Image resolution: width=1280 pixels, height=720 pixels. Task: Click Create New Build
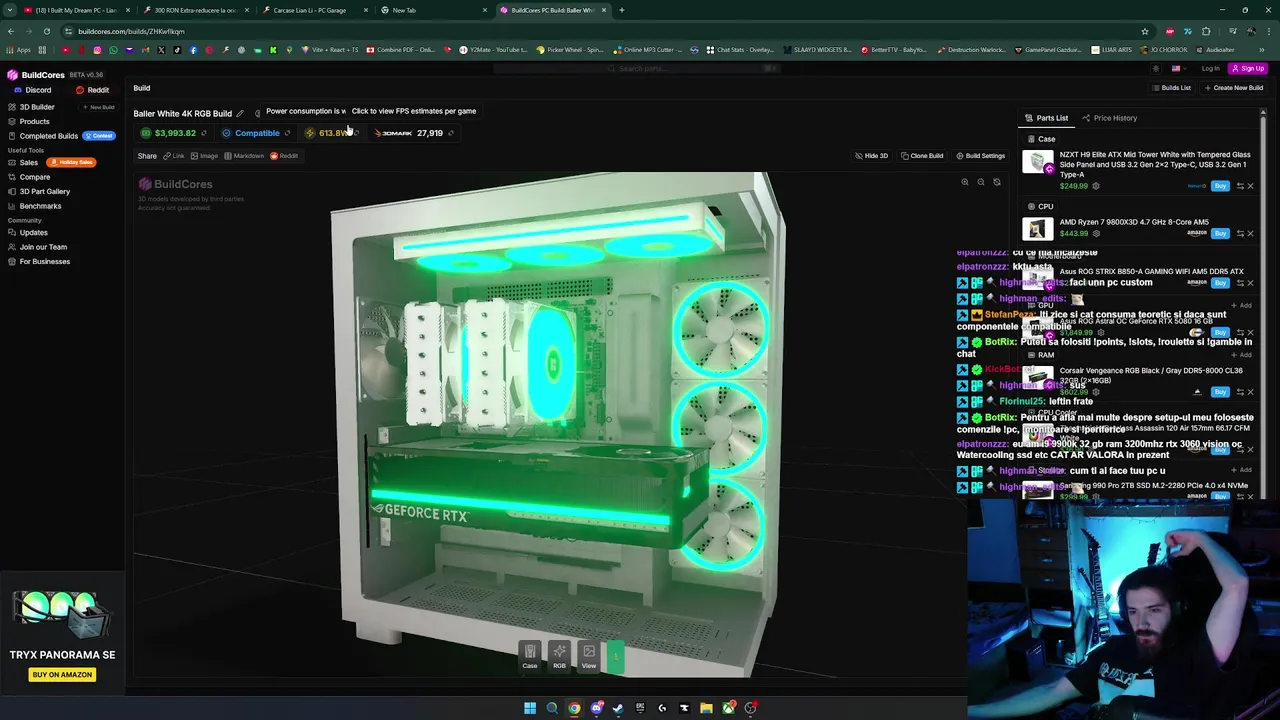(x=1233, y=88)
